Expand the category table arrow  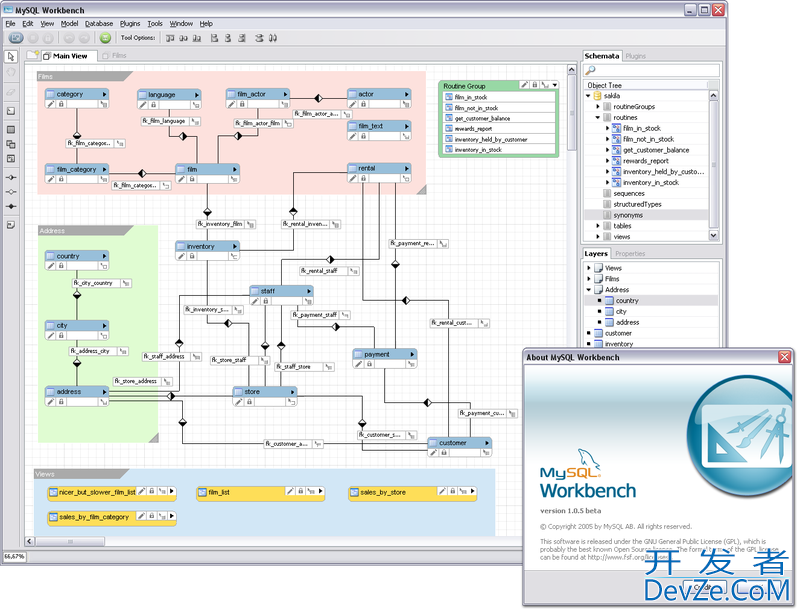coord(104,94)
